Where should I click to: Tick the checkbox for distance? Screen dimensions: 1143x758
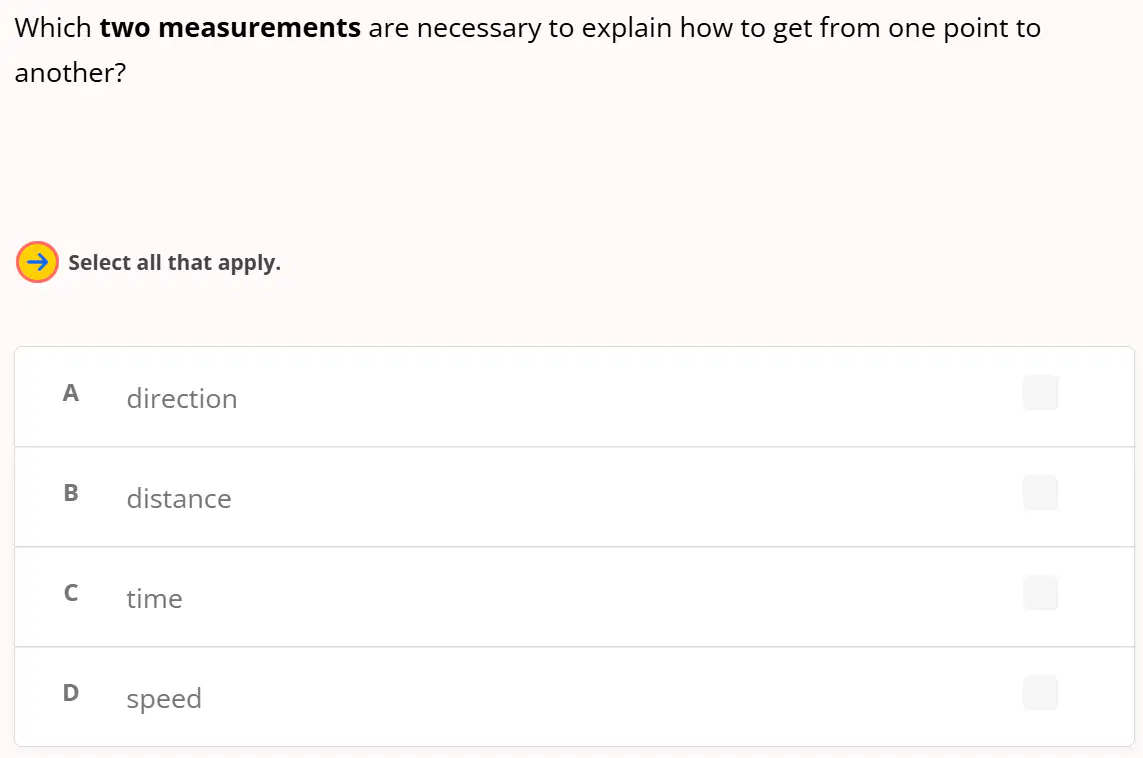click(1040, 493)
